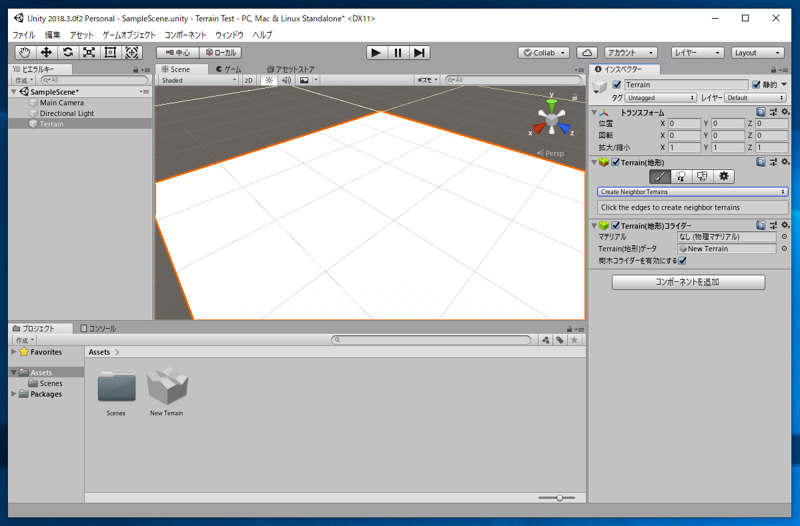Select the combined Transform tool
Screen dimensions: 800x526
point(132,53)
